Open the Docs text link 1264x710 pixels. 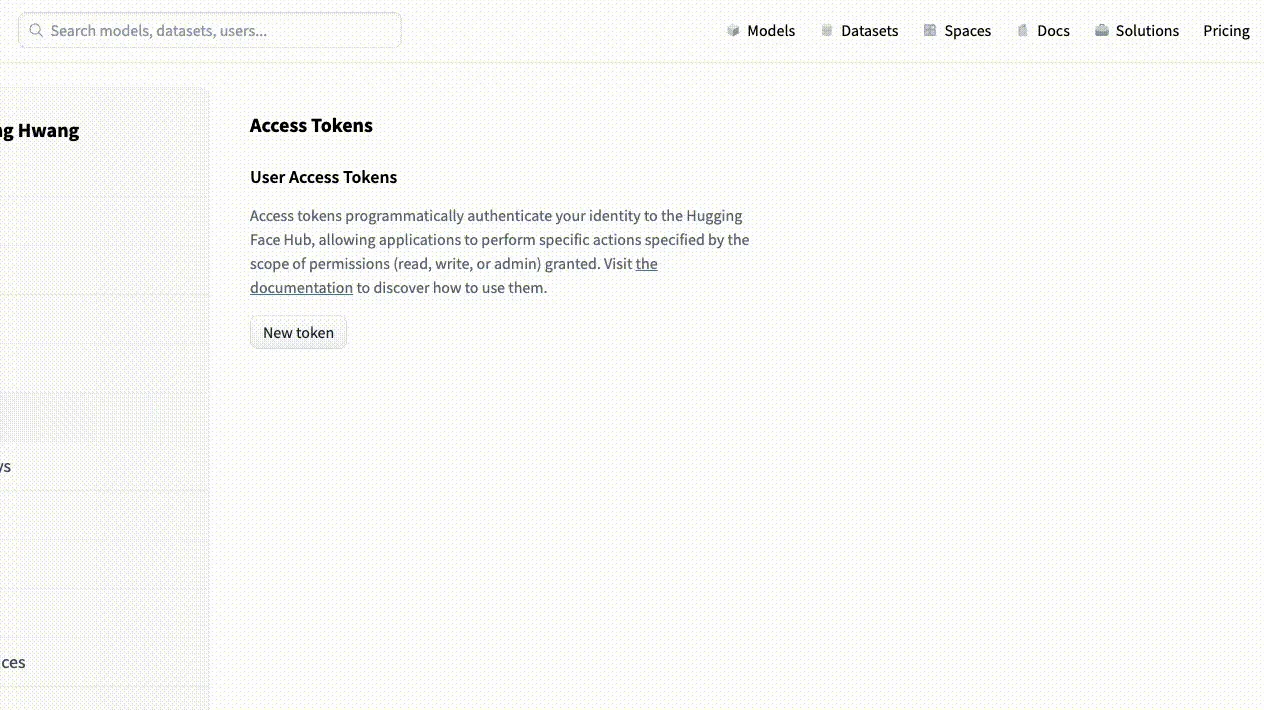point(1053,31)
